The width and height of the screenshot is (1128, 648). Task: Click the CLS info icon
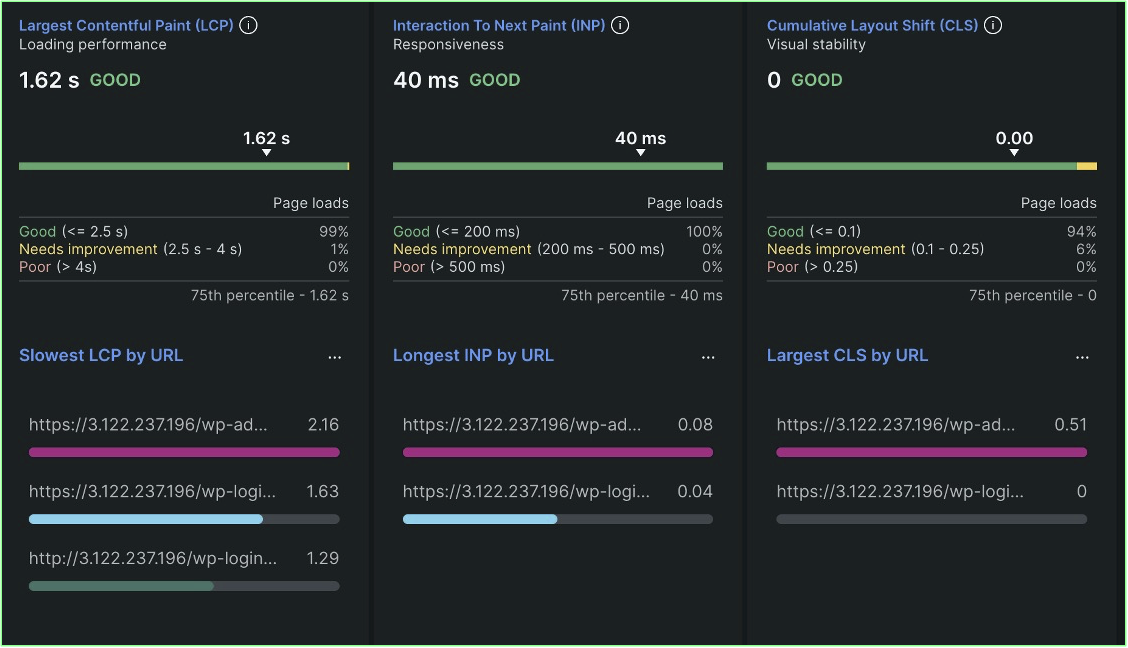[992, 25]
